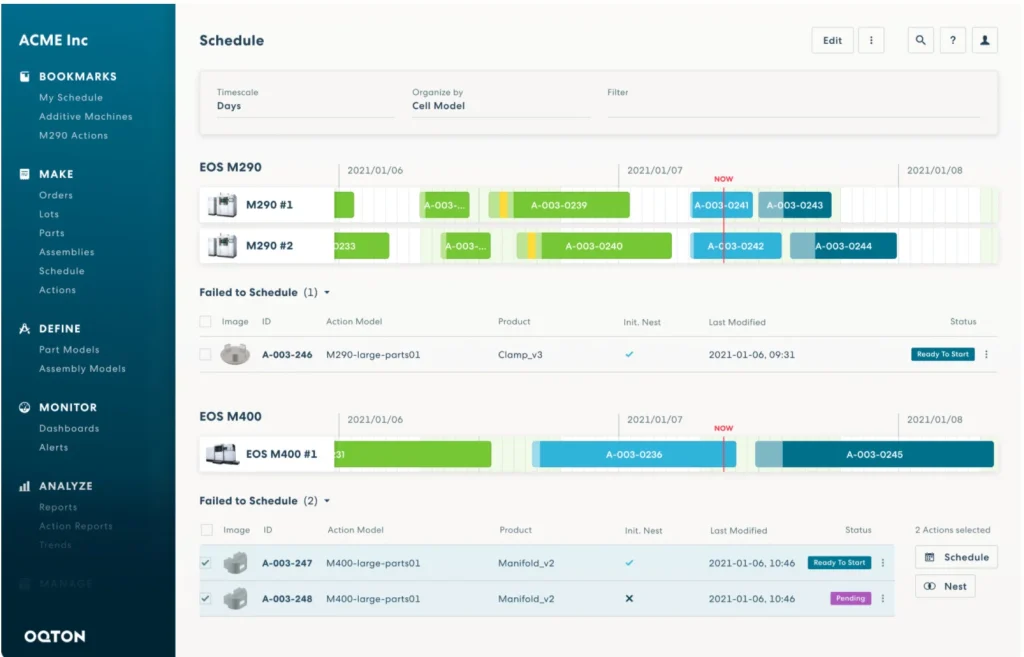Click the search magnifier icon

[920, 41]
